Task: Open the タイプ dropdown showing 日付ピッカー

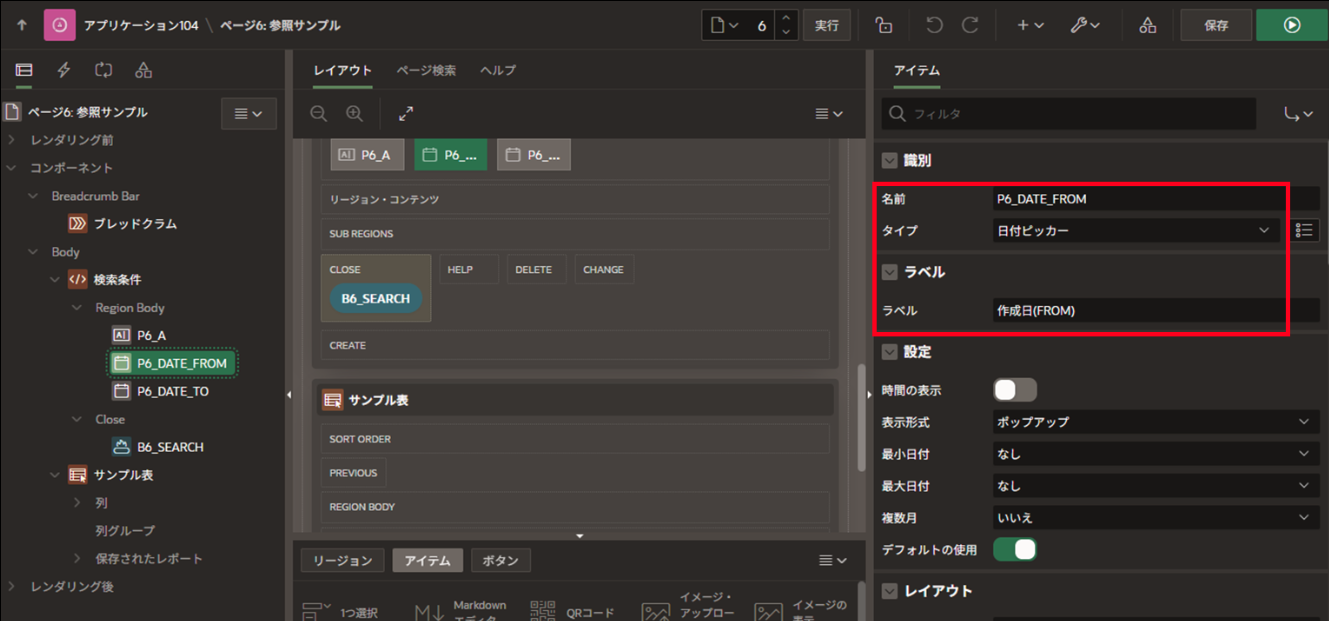Action: click(1135, 230)
